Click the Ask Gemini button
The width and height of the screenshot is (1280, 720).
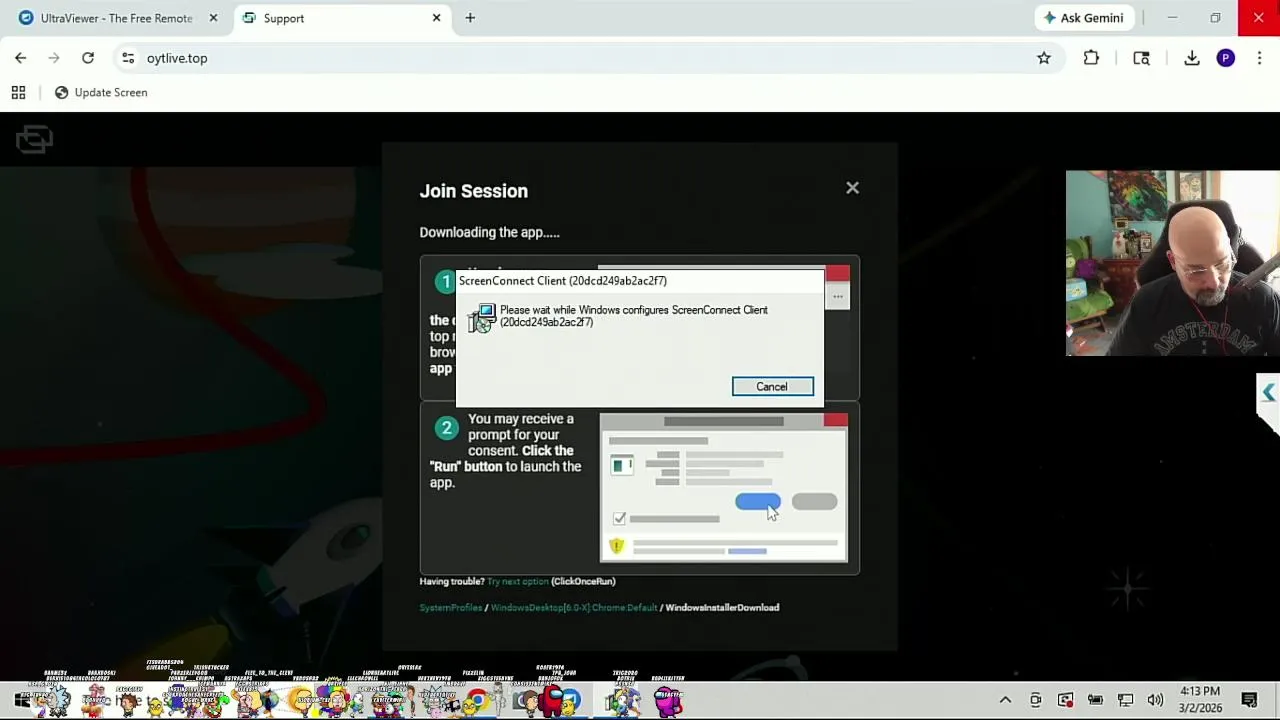click(x=1084, y=18)
